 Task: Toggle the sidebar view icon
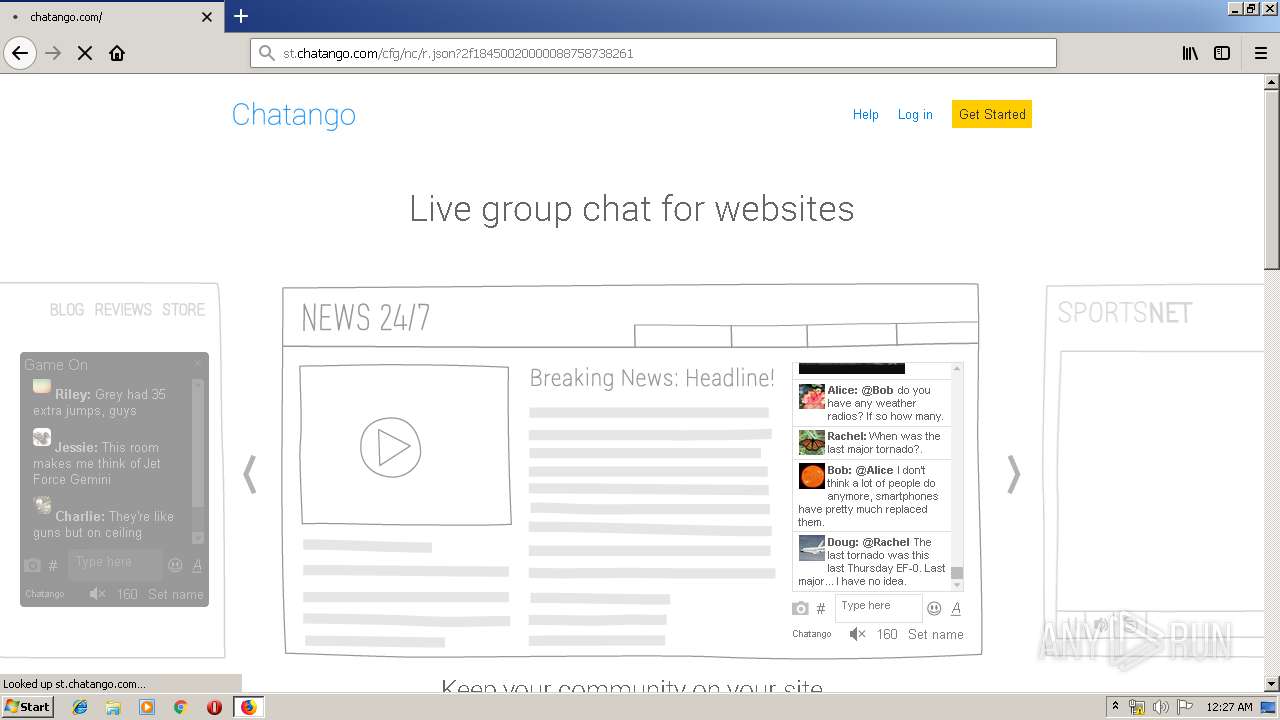coord(1222,53)
